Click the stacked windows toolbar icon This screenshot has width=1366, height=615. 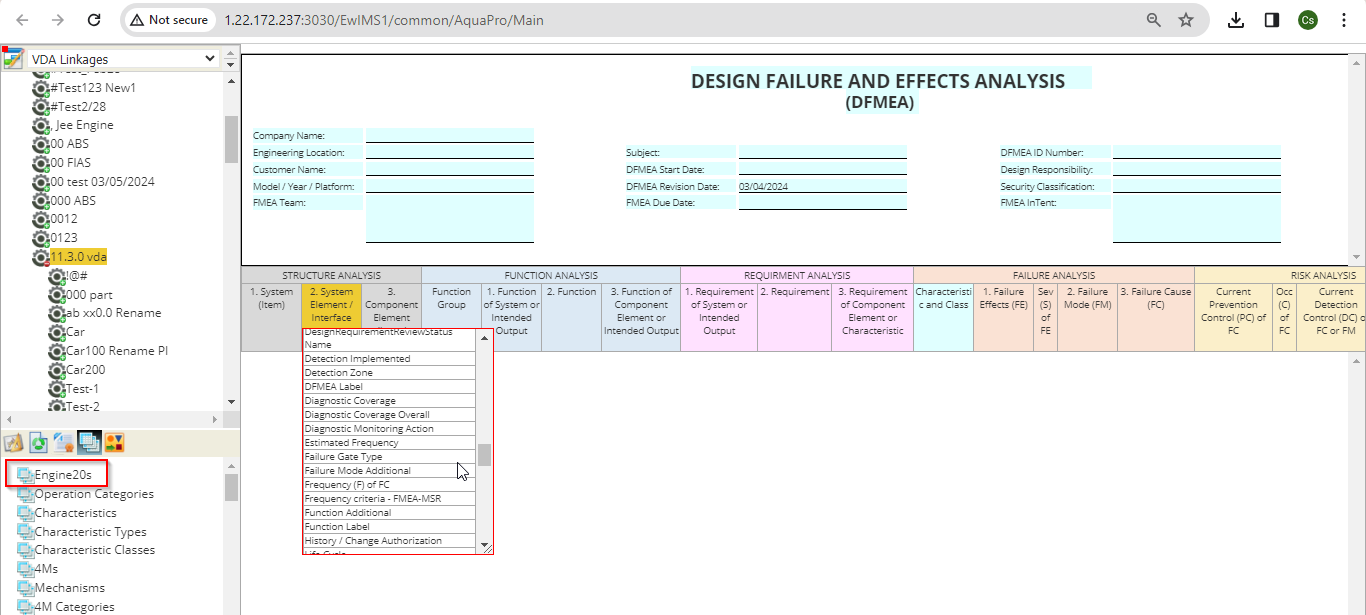88,442
